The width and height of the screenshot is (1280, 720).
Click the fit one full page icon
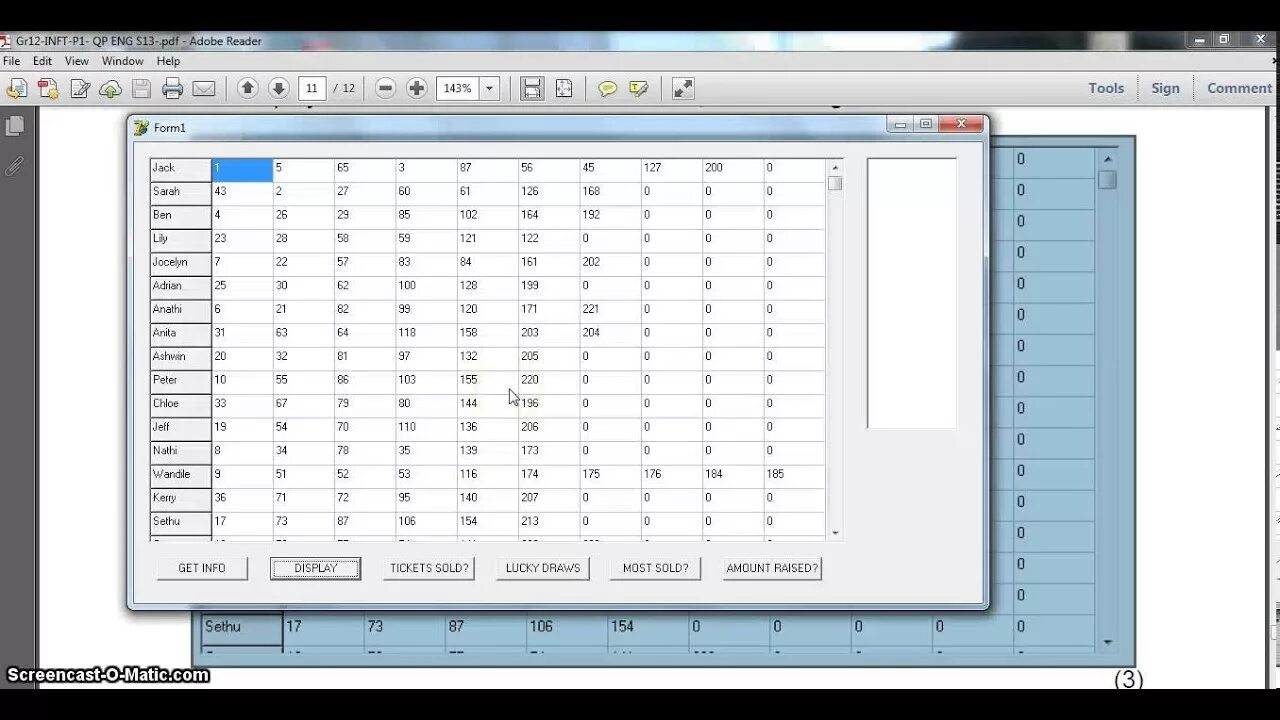[564, 88]
